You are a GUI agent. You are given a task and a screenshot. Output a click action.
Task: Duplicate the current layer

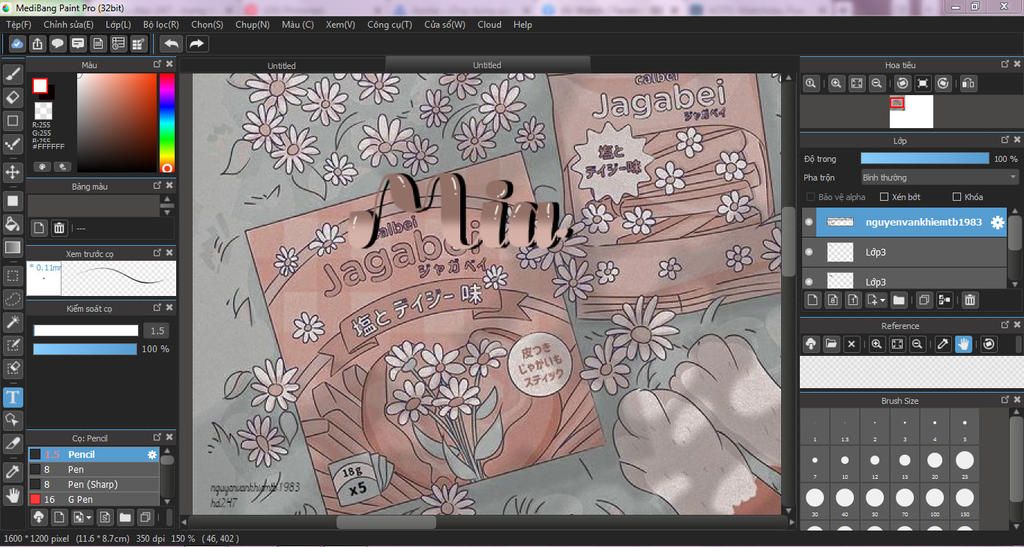click(924, 300)
